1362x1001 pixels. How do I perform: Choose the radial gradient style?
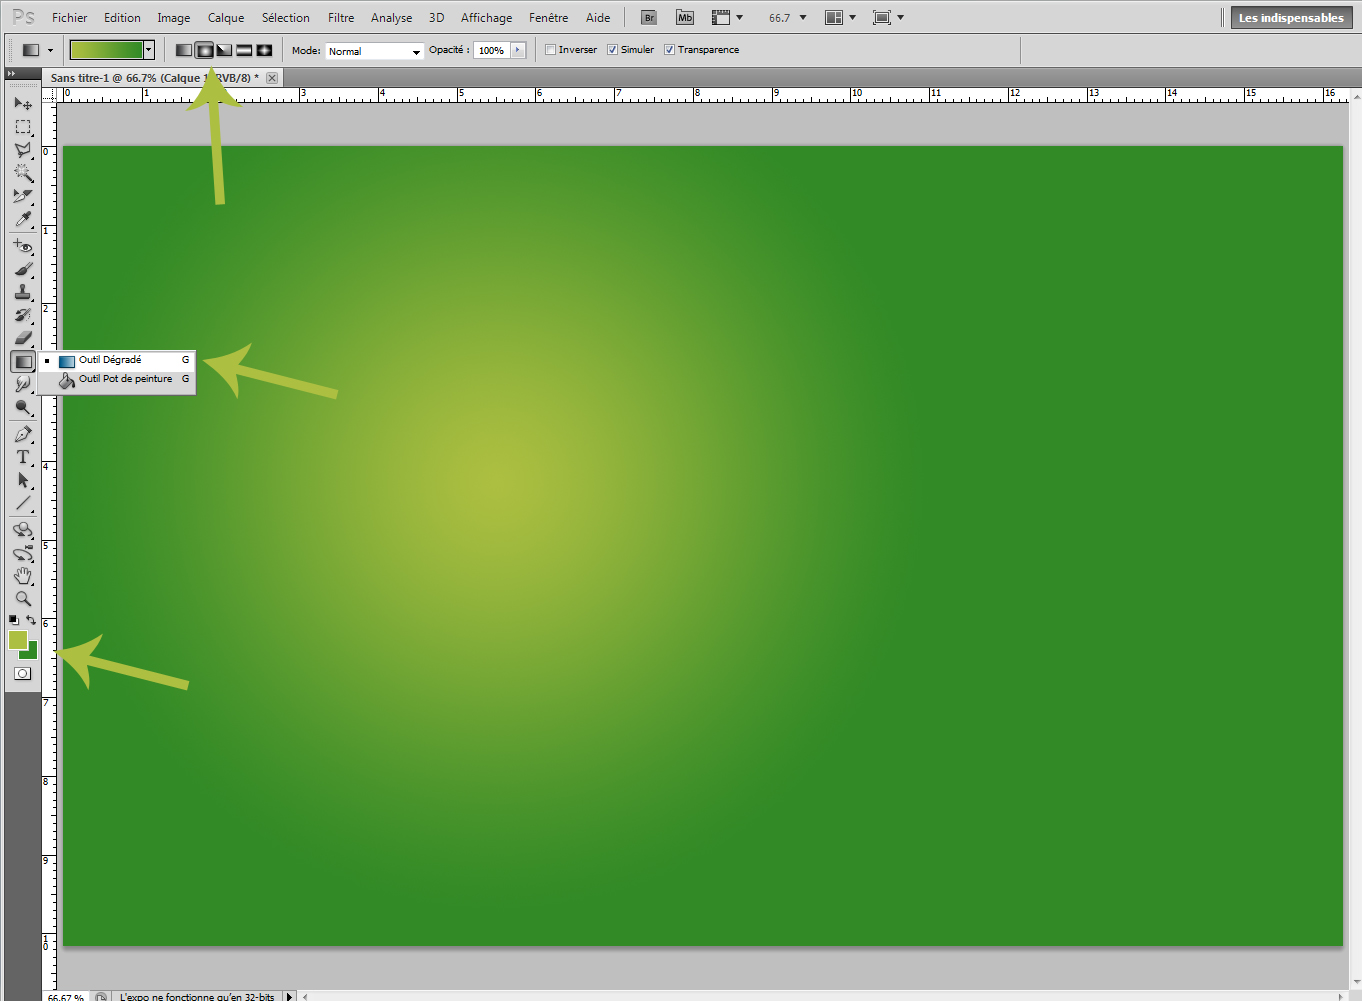(204, 50)
